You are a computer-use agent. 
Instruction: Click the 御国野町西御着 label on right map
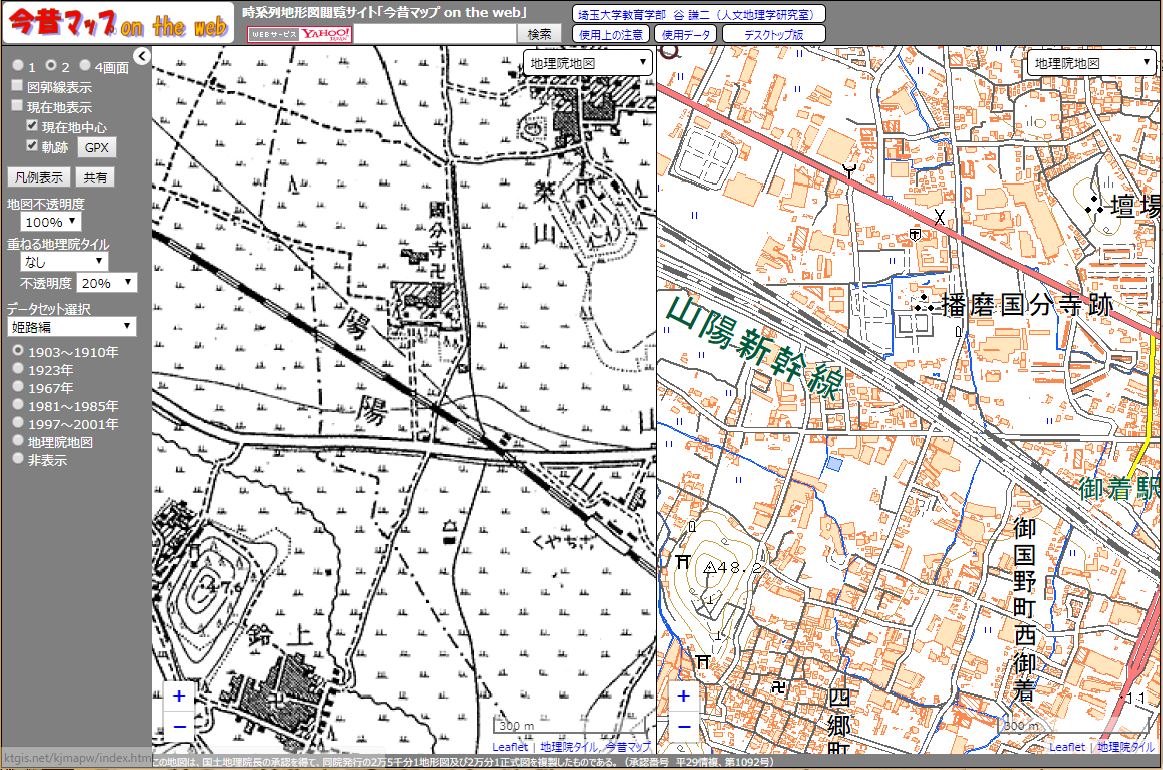(x=1024, y=610)
